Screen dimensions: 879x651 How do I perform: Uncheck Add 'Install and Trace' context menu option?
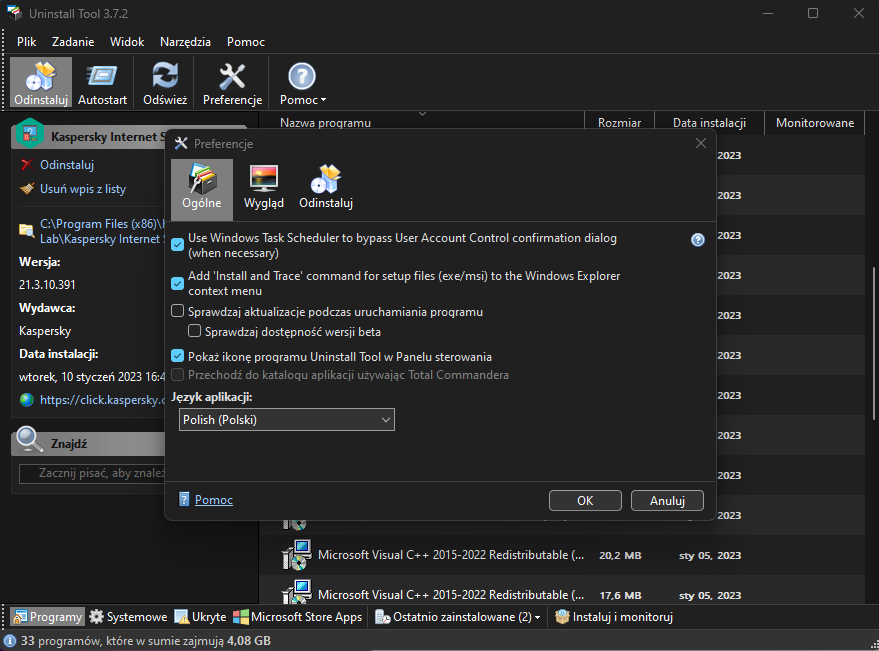[x=177, y=283]
